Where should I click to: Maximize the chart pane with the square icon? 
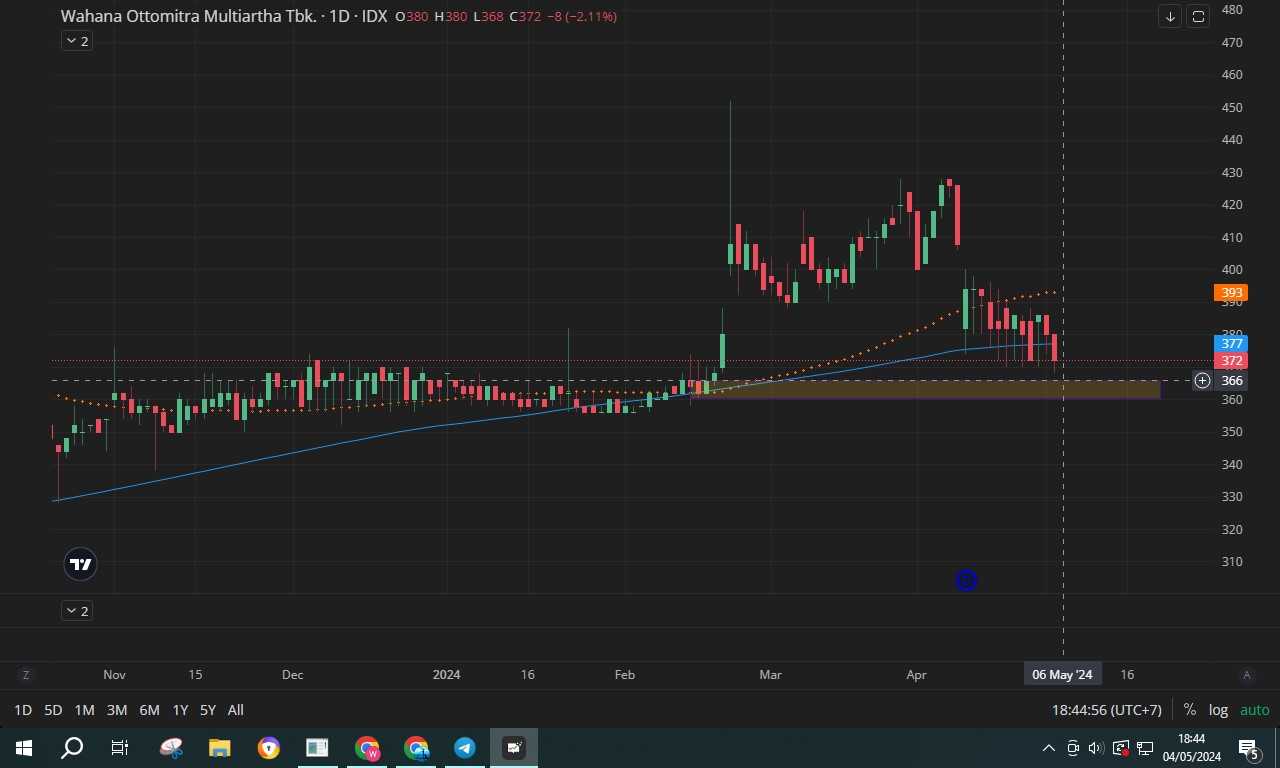coord(1198,16)
